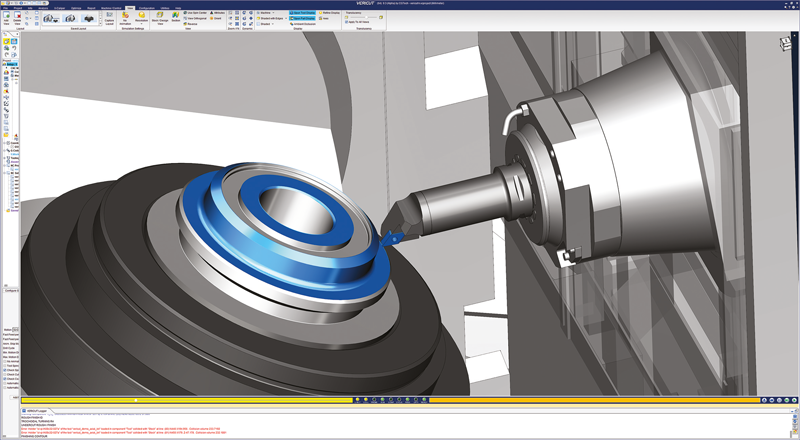
Task: Click the Attributes icon
Action: (x=217, y=12)
